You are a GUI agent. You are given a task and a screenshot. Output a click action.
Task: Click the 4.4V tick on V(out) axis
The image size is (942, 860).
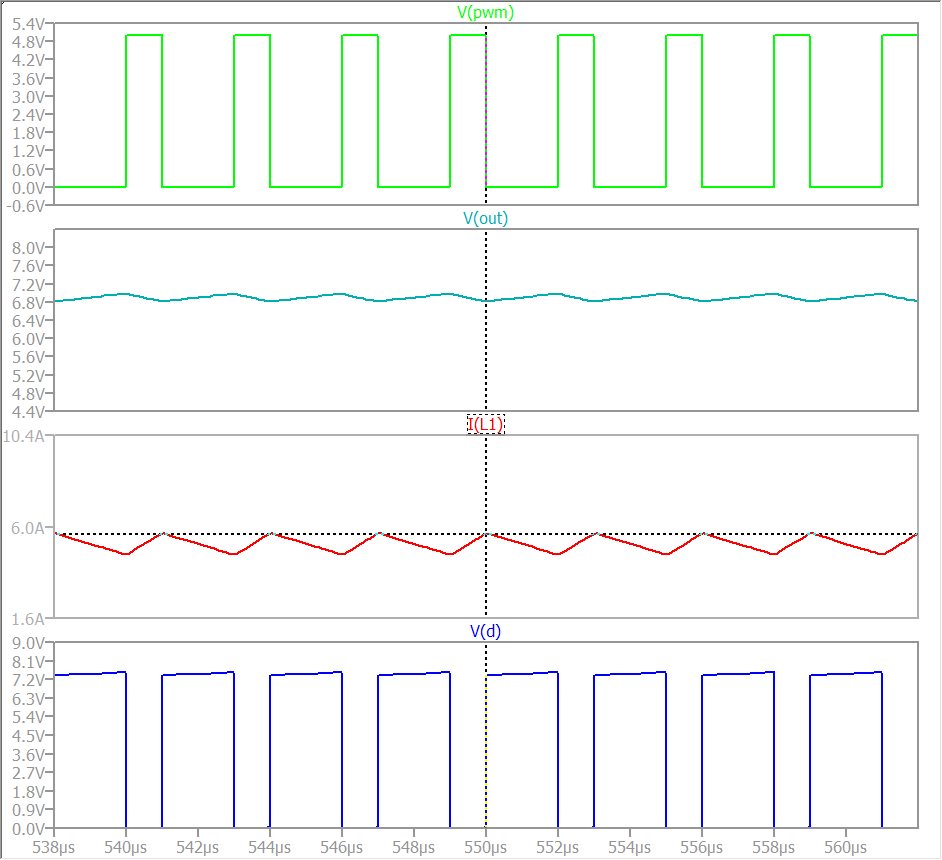tap(28, 413)
